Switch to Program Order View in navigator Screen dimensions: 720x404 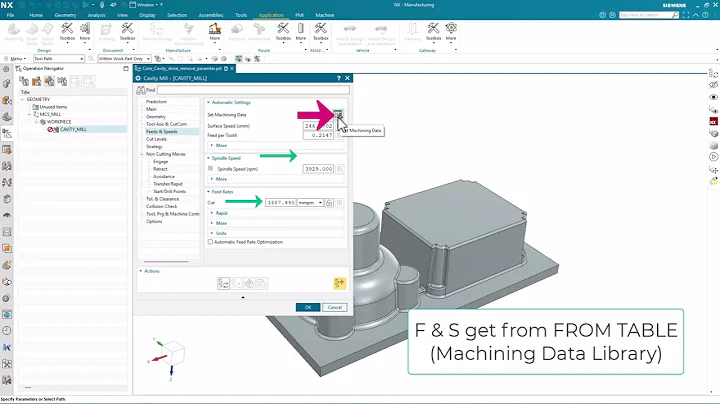click(24, 81)
